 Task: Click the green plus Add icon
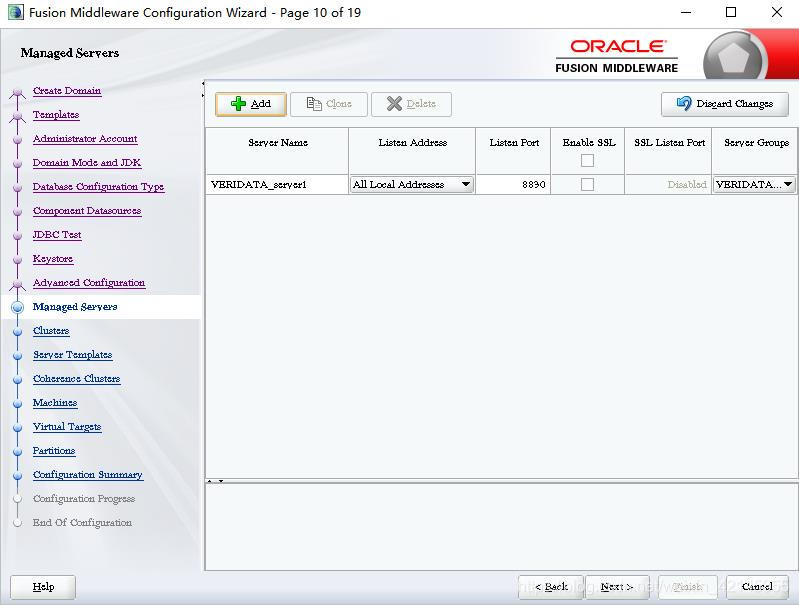pos(238,103)
